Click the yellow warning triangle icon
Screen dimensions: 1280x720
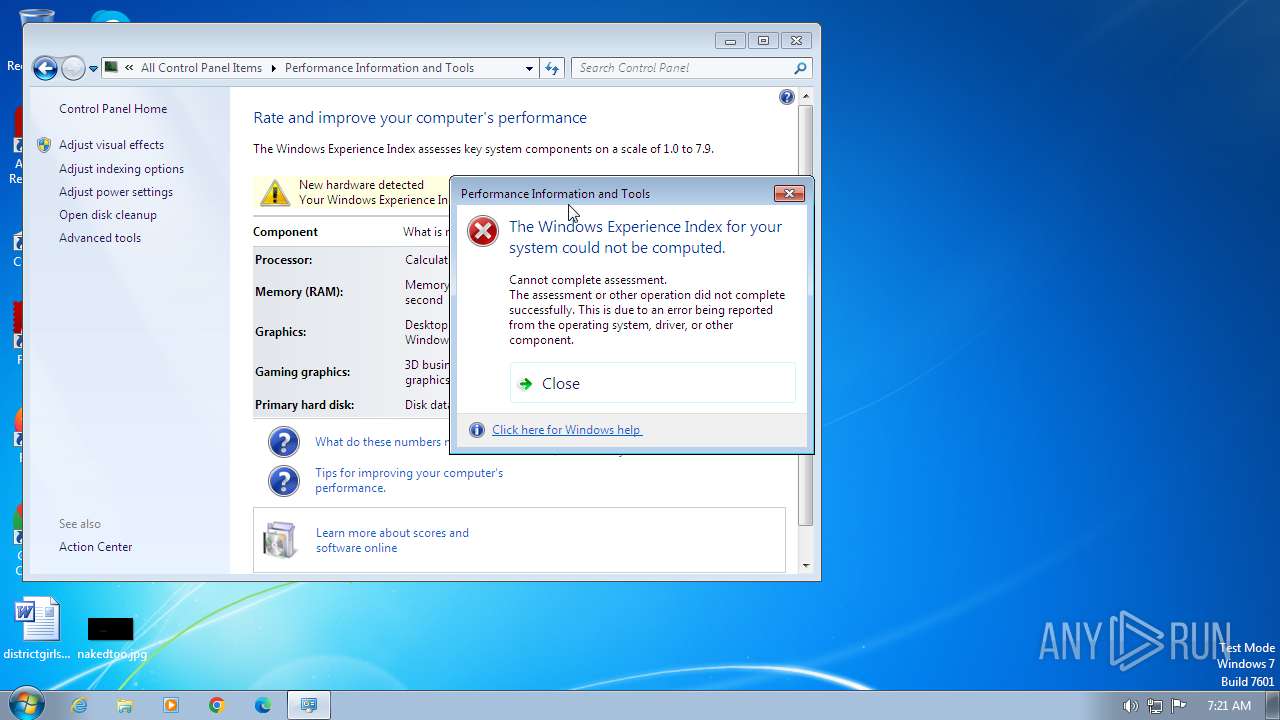(x=274, y=192)
